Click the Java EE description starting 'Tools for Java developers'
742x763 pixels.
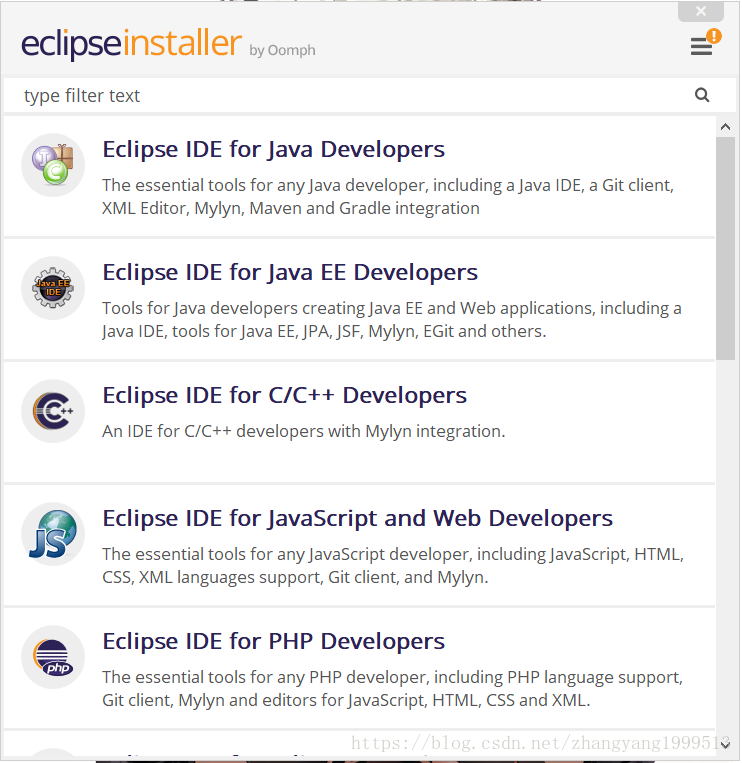(392, 320)
